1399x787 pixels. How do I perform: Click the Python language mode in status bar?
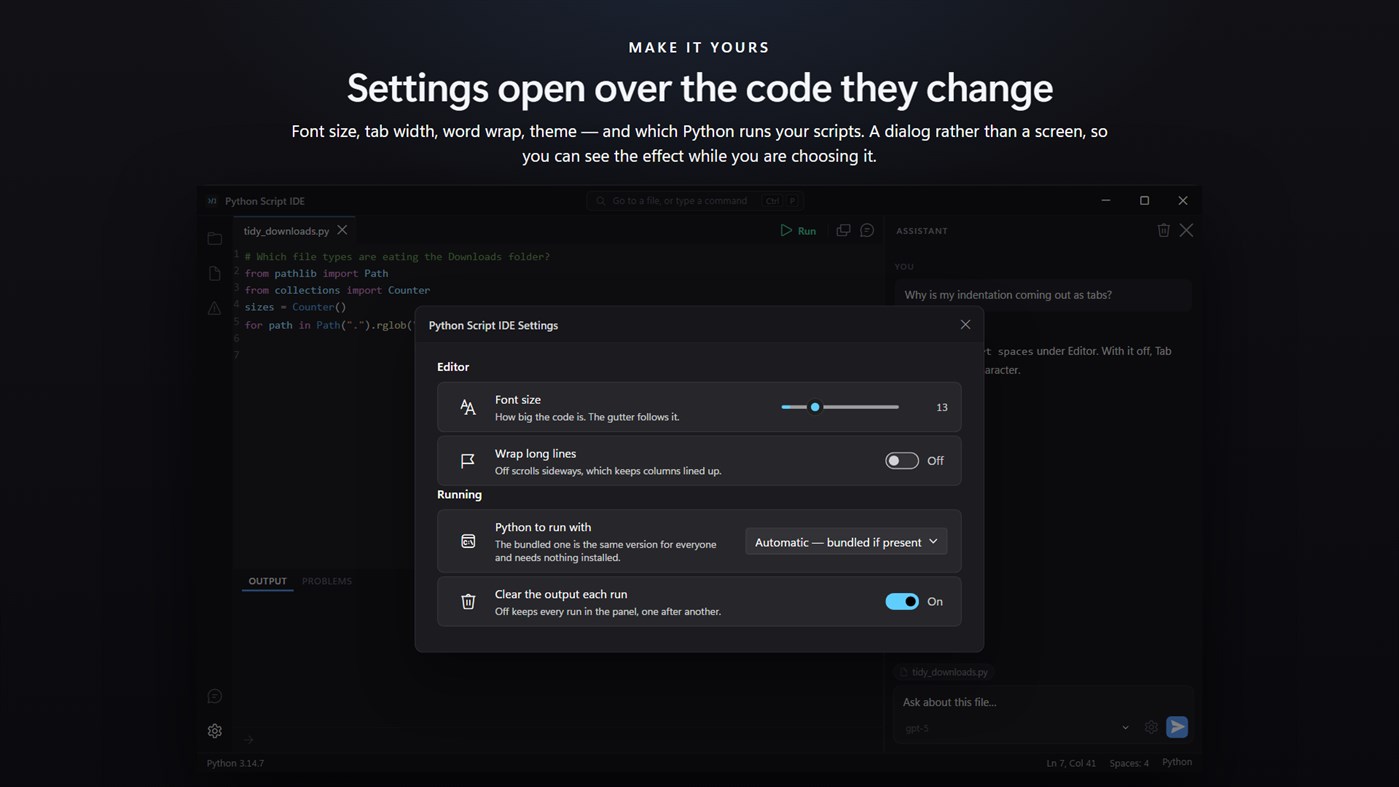point(1177,762)
